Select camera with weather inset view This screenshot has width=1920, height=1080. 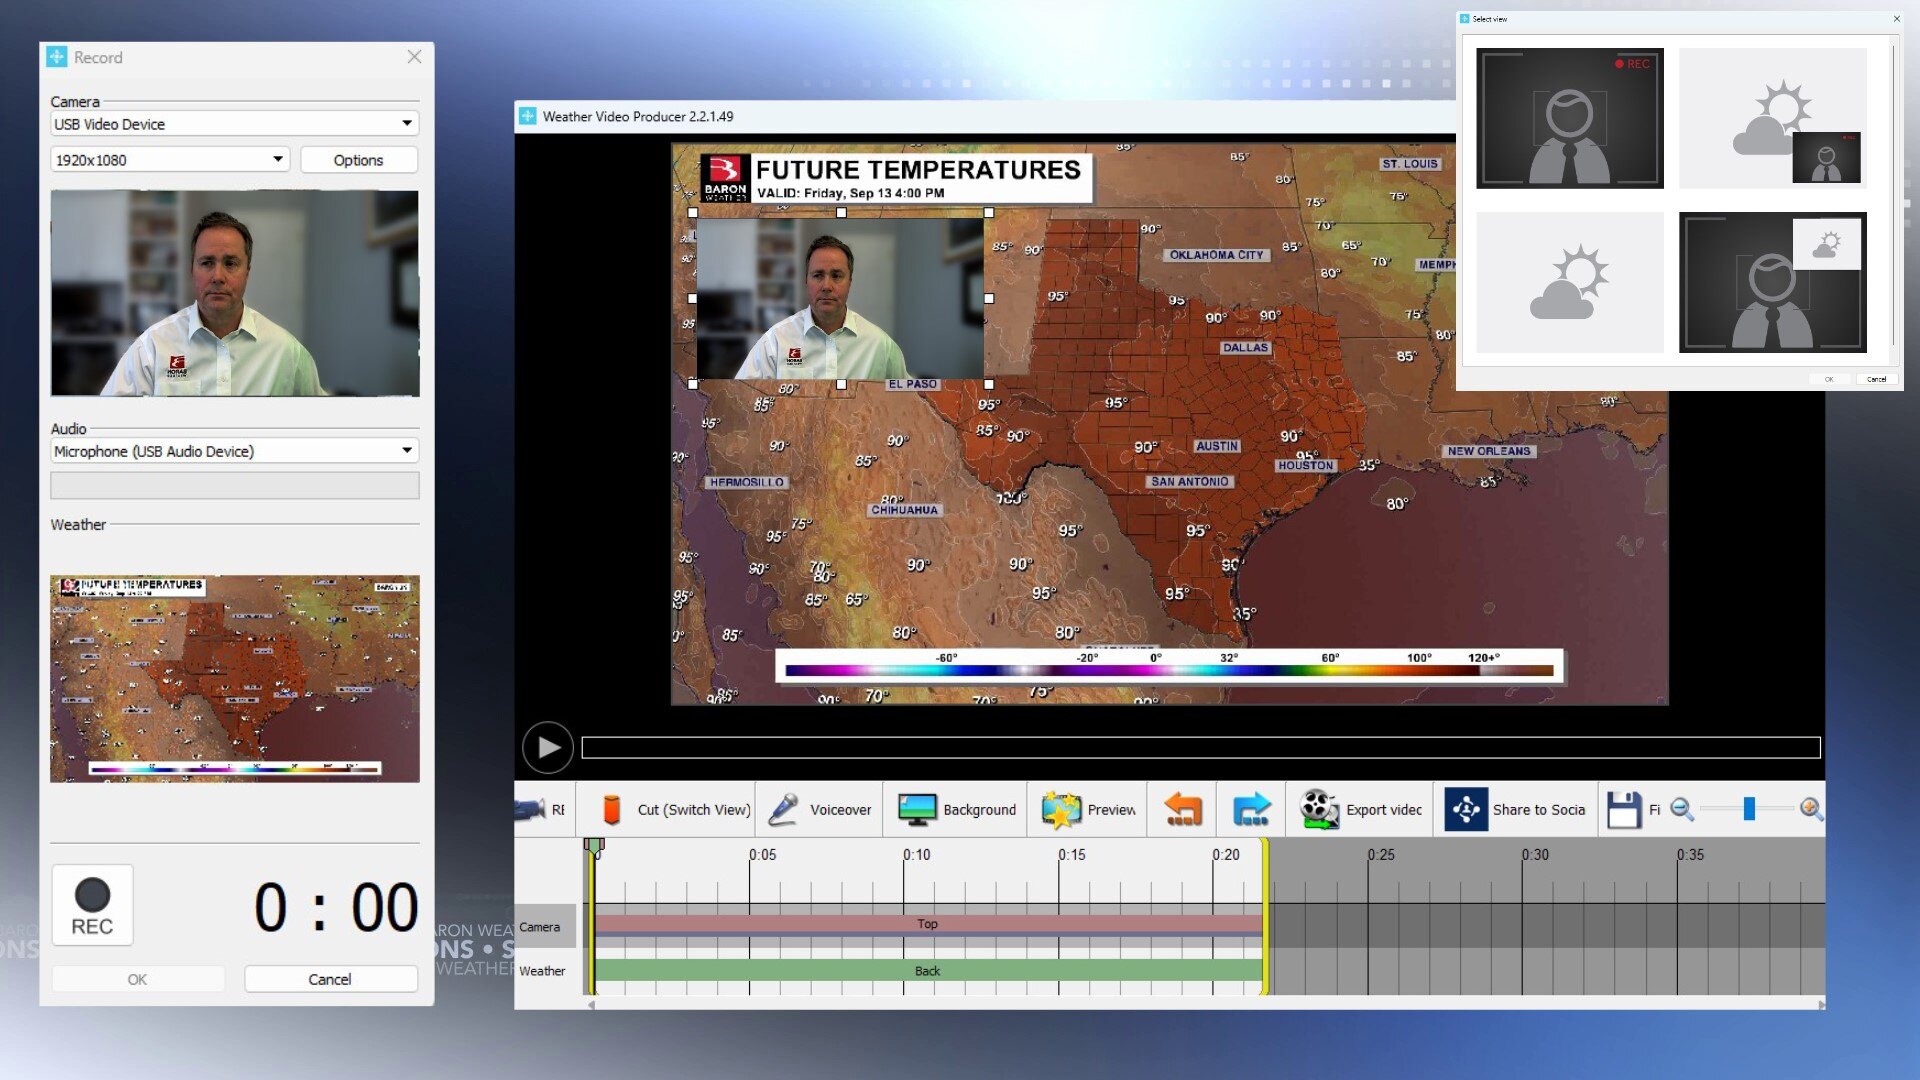coord(1772,282)
